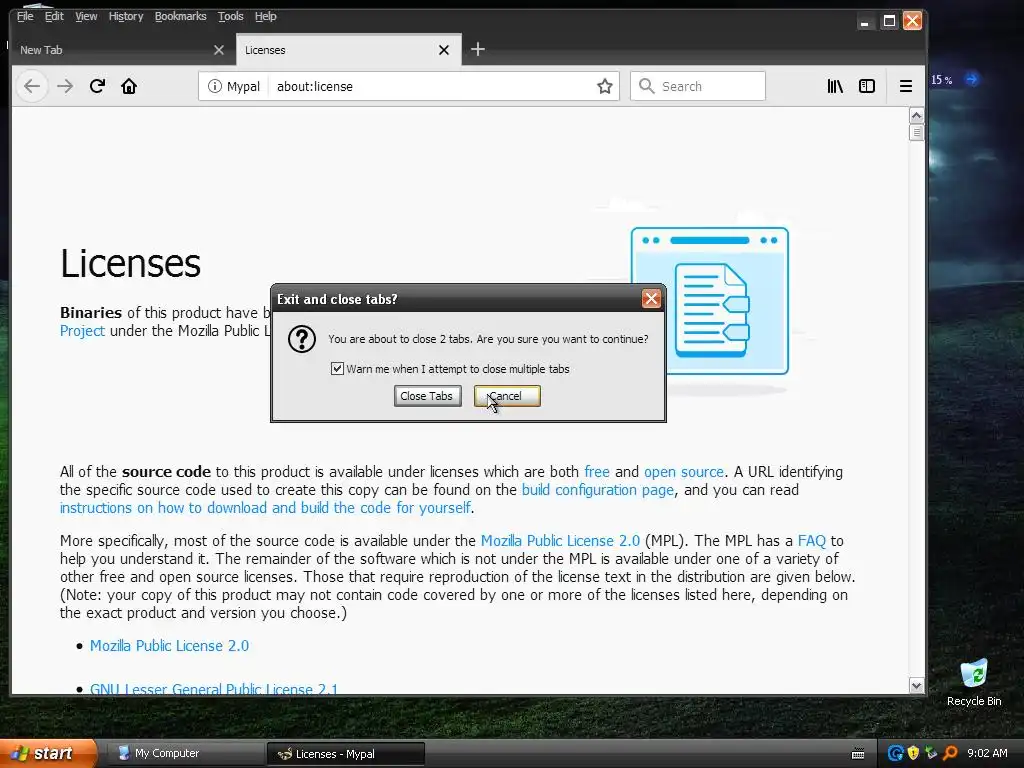Open the Bookmarks menu
The height and width of the screenshot is (768, 1024).
coord(180,16)
